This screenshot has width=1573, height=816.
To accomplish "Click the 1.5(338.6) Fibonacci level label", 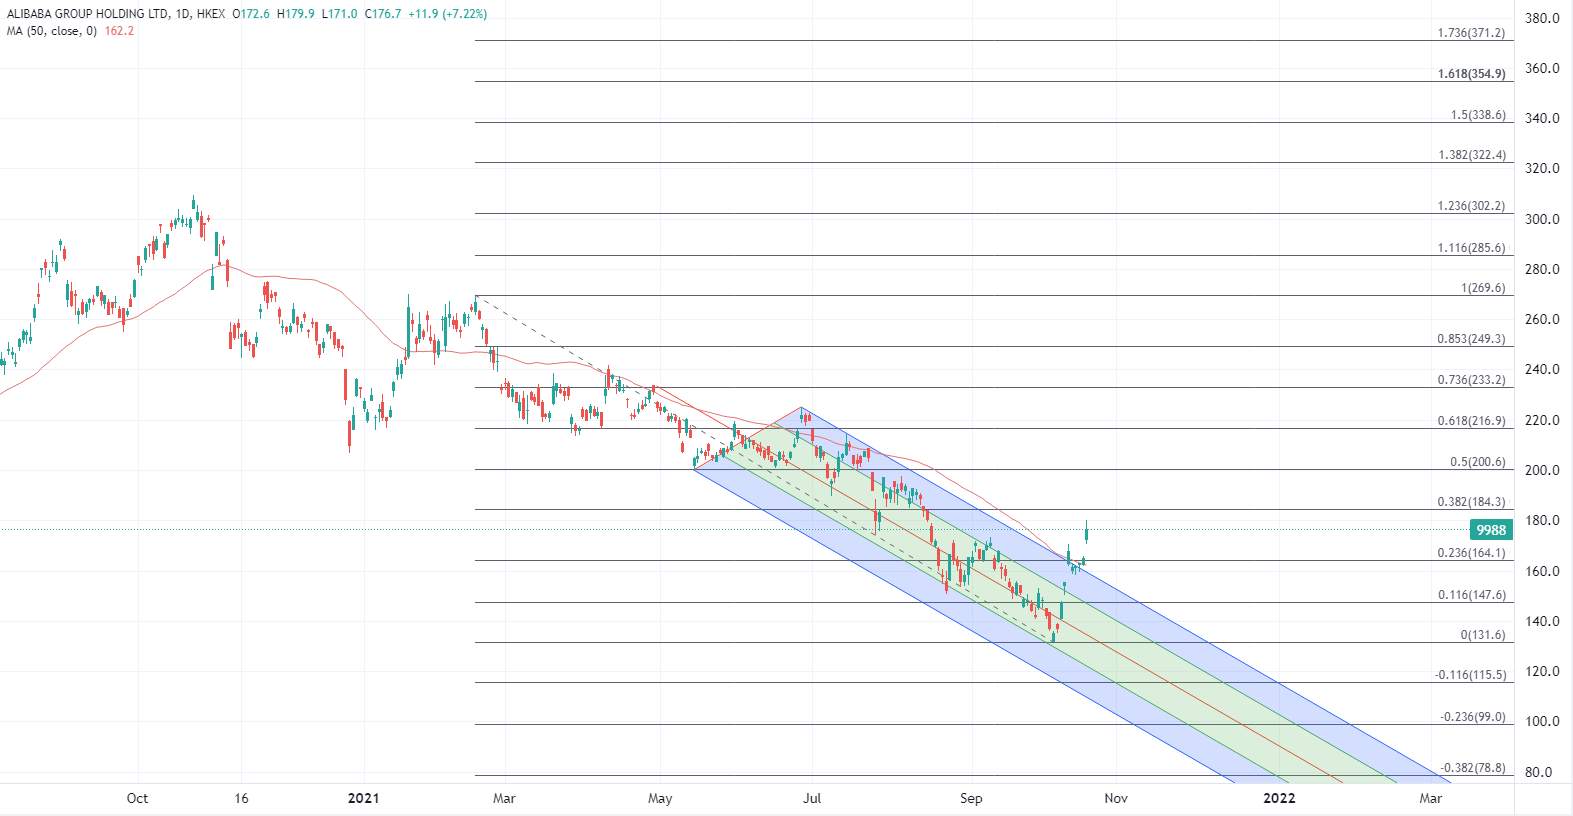I will [x=1478, y=115].
